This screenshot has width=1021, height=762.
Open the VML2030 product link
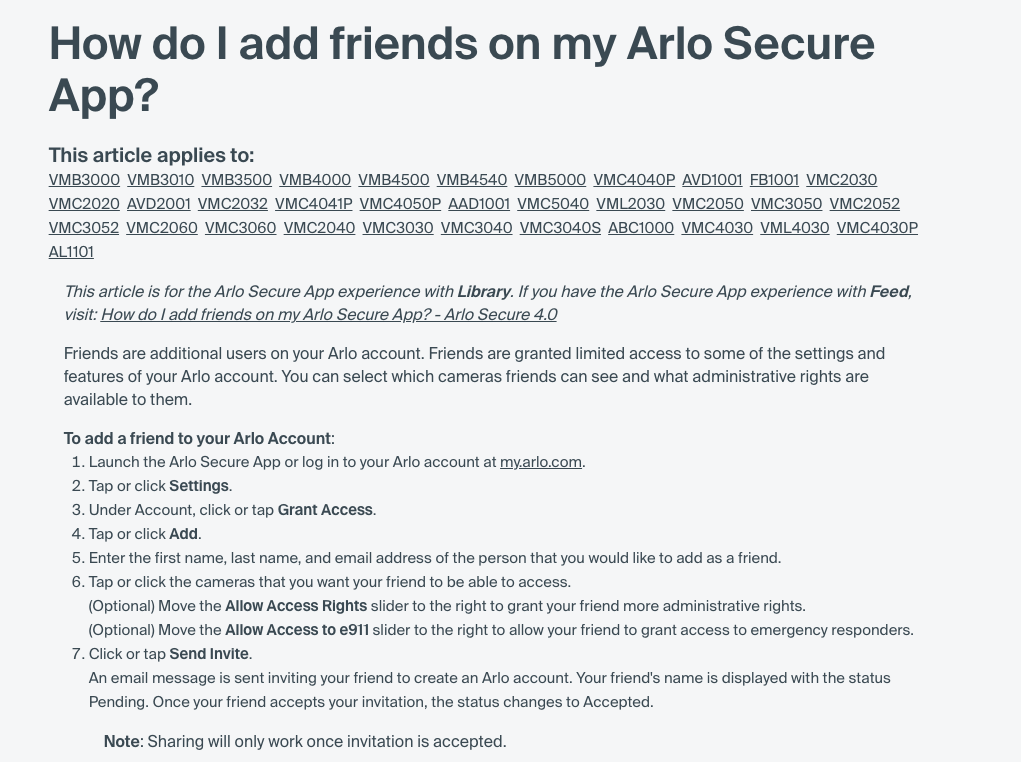pos(630,204)
